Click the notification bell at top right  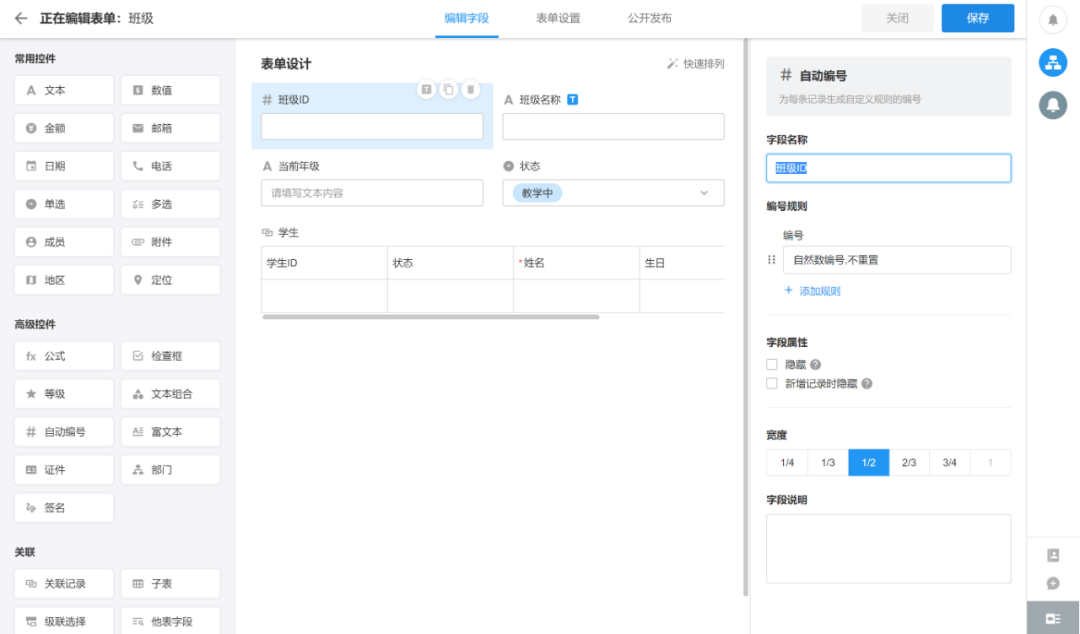tap(1052, 18)
